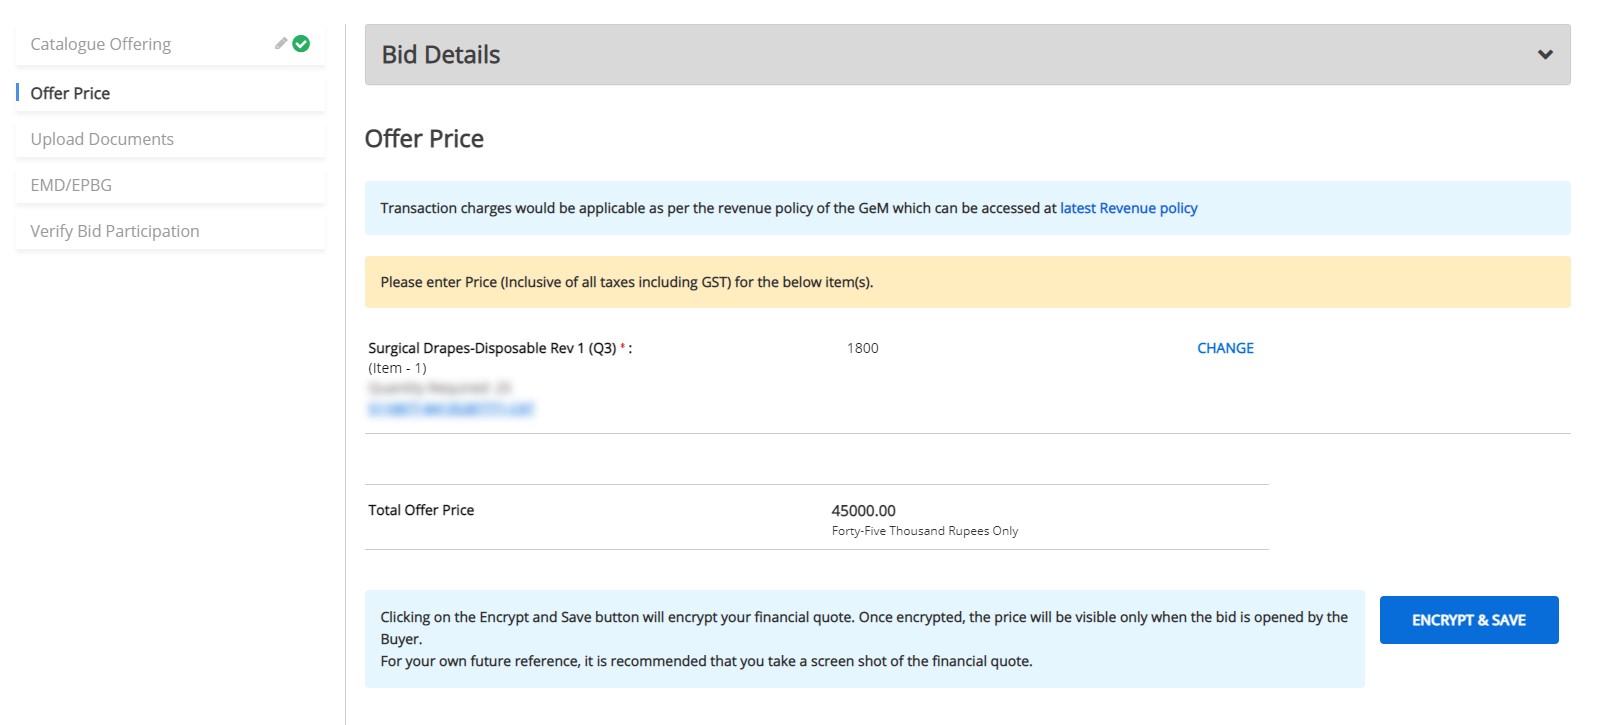
Task: Click CHANGE to edit the item price
Action: tap(1225, 348)
